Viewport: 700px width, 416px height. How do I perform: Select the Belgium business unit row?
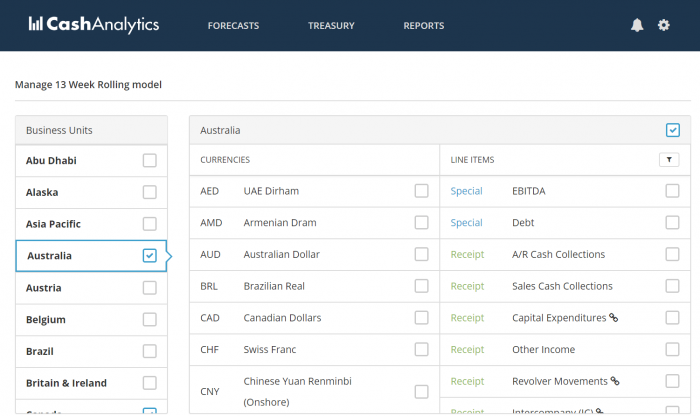92,319
